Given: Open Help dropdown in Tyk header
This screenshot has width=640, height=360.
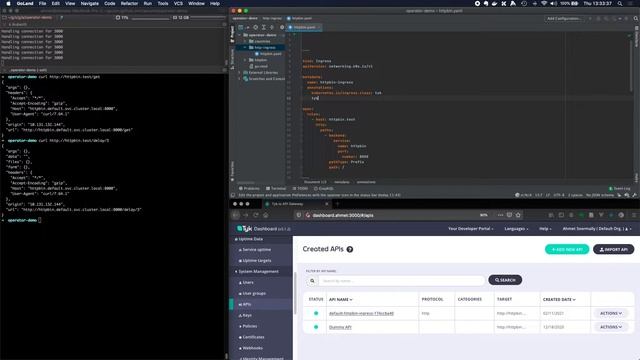Looking at the screenshot, I should [x=545, y=229].
